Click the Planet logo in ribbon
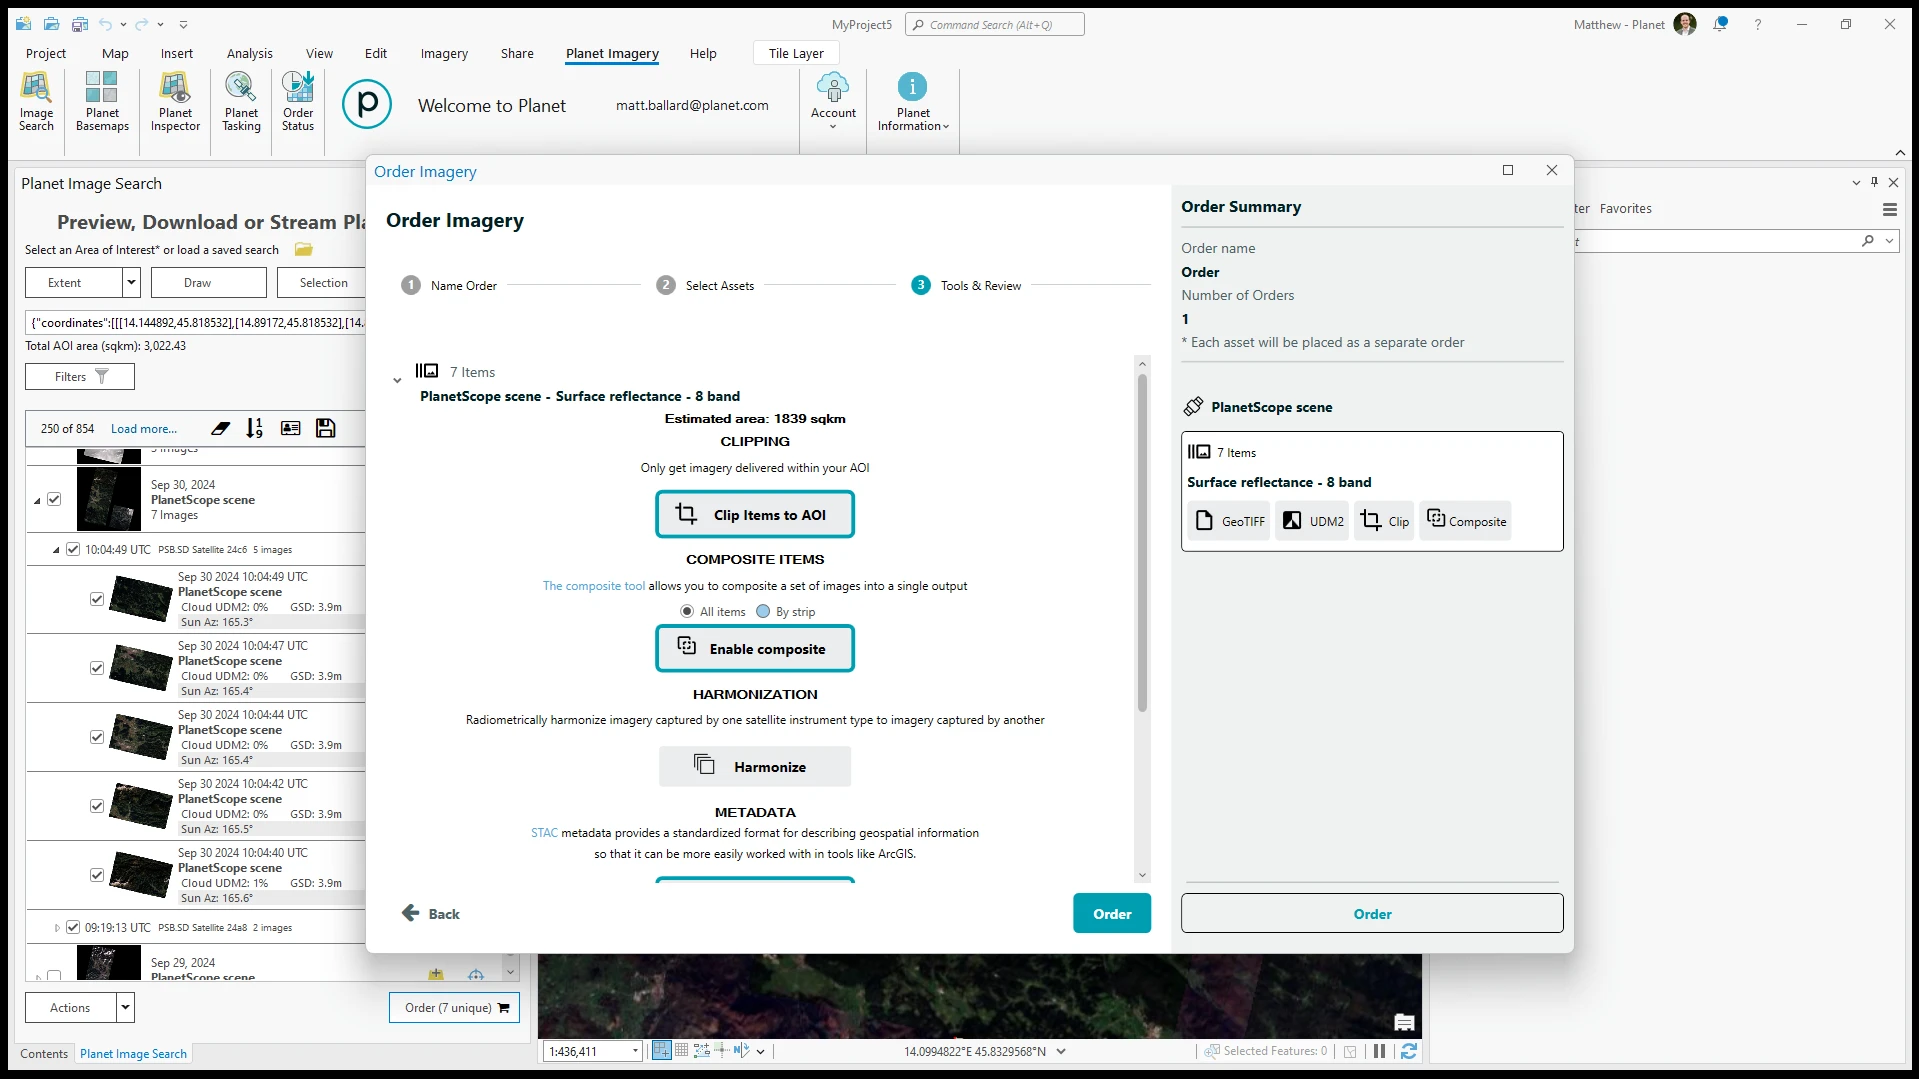This screenshot has width=1919, height=1079. point(367,104)
